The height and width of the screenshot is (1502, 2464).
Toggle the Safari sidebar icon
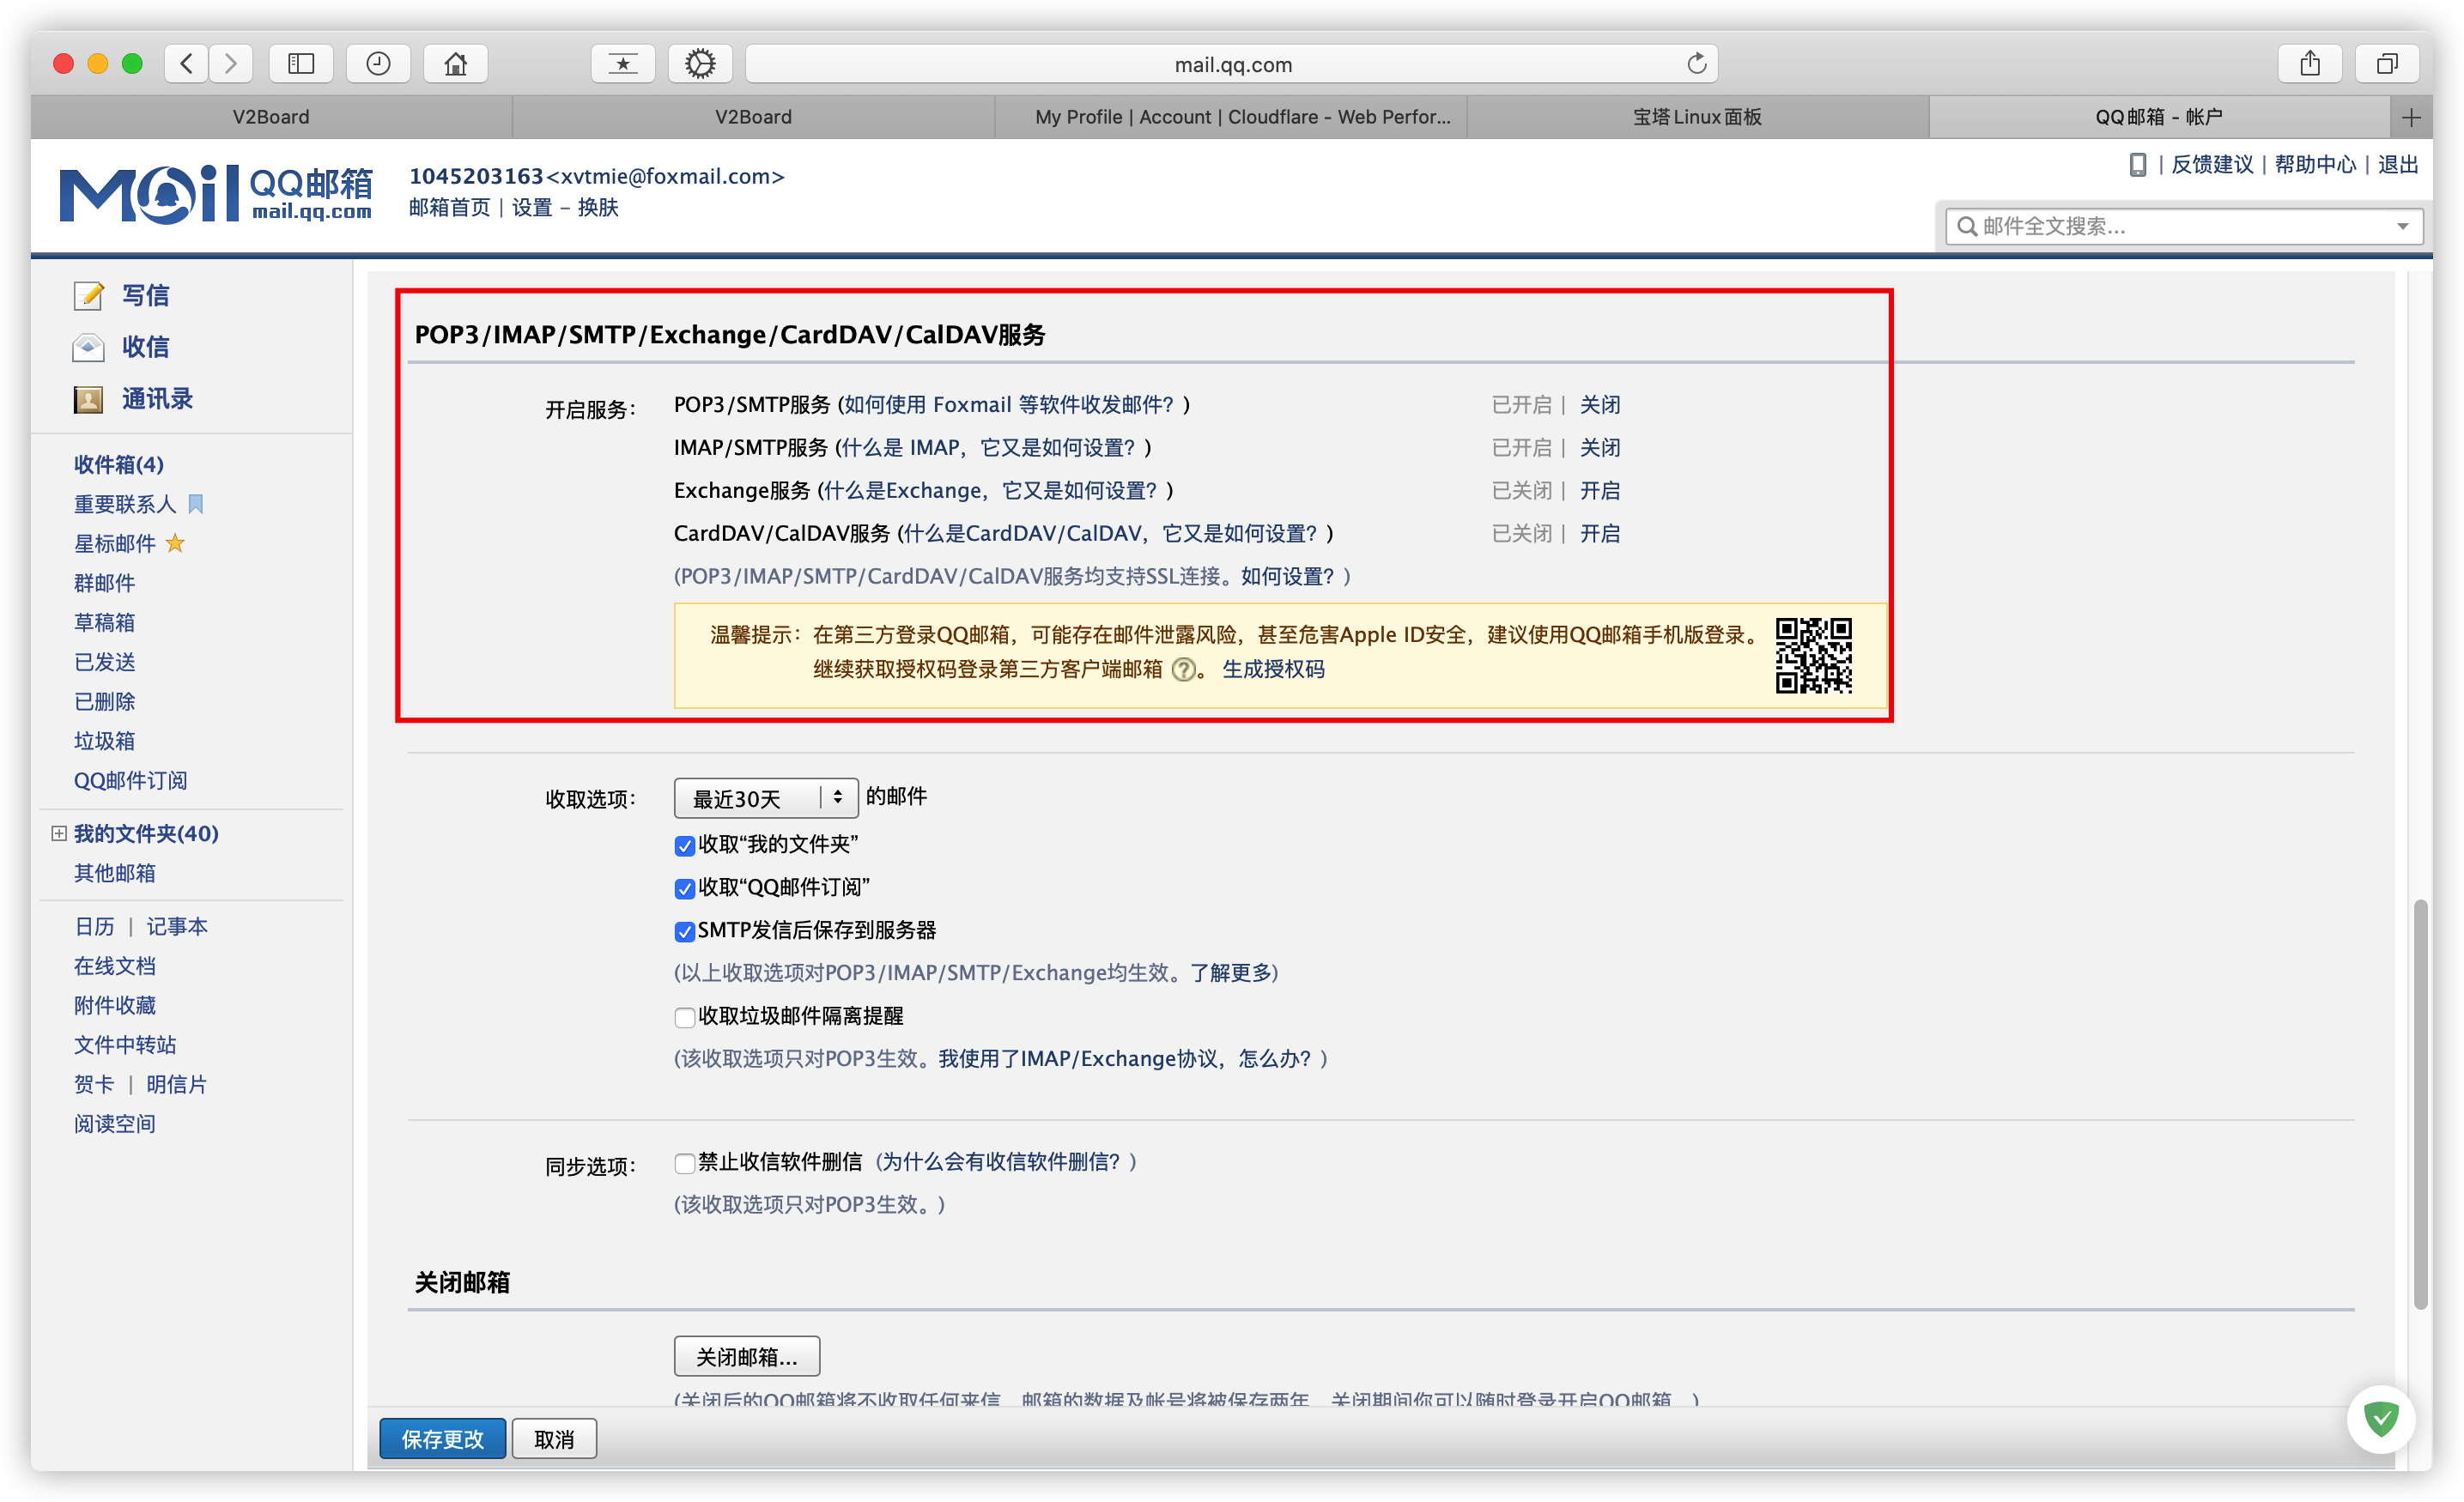[x=301, y=64]
